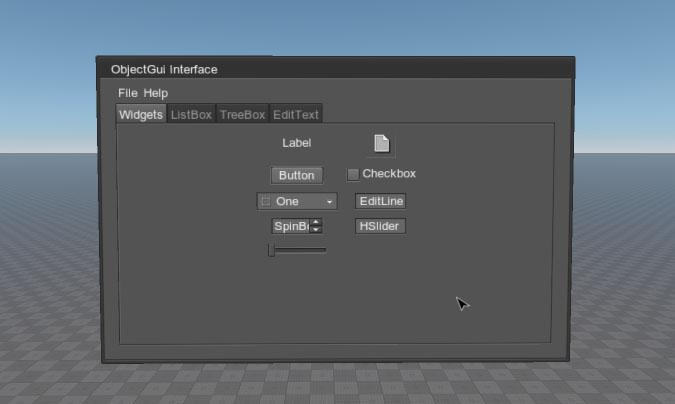The image size is (675, 404).
Task: Toggle the Checkbox option
Action: pyautogui.click(x=353, y=175)
